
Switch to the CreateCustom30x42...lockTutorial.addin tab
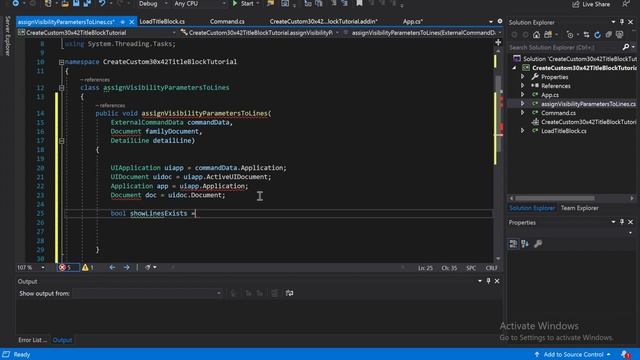(323, 21)
